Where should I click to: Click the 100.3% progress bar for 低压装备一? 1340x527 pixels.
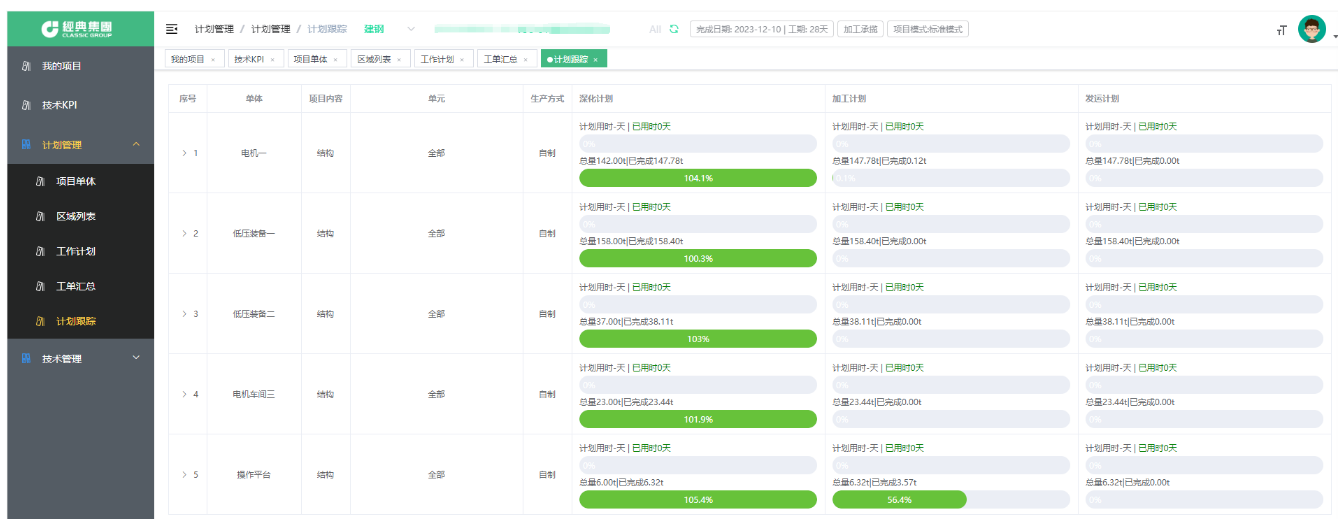[x=698, y=258]
